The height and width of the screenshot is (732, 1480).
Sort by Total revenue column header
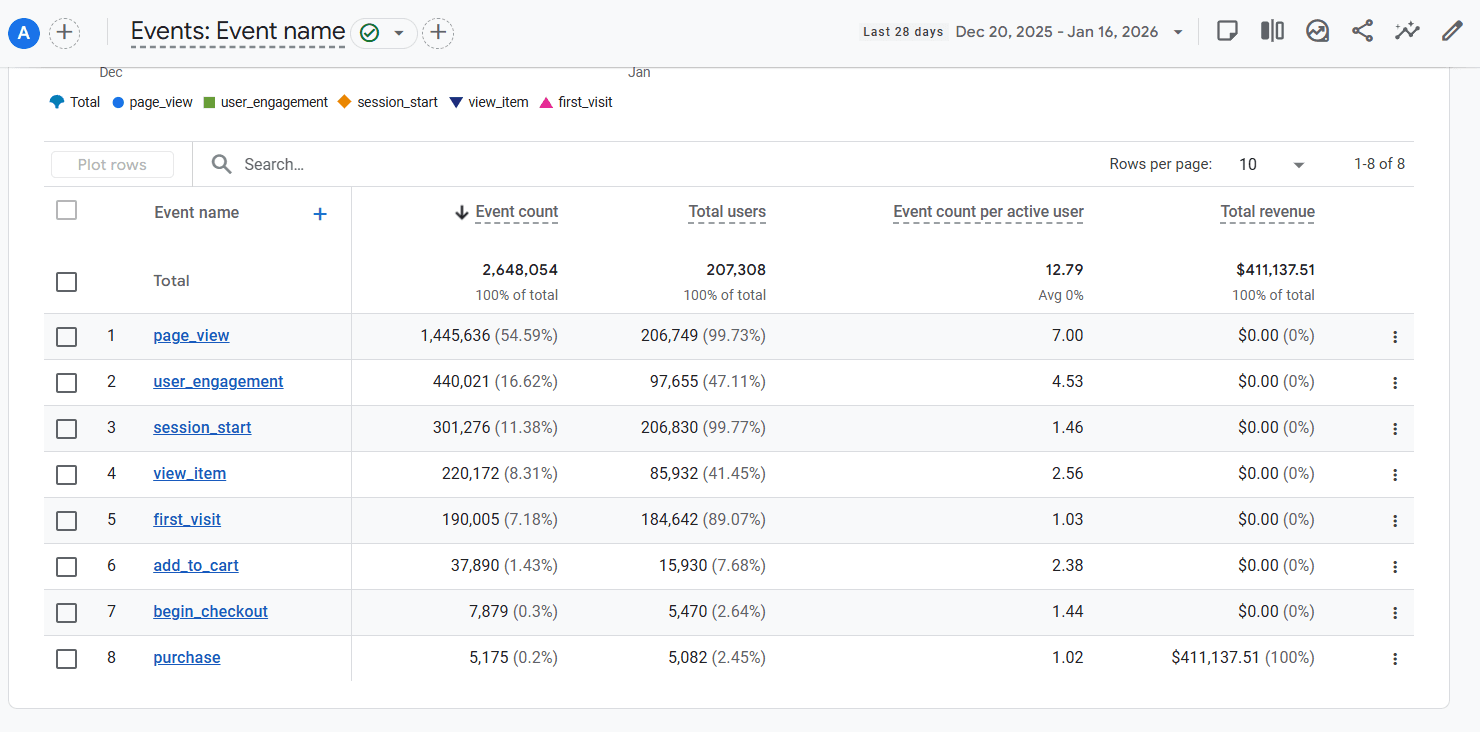pyautogui.click(x=1267, y=212)
